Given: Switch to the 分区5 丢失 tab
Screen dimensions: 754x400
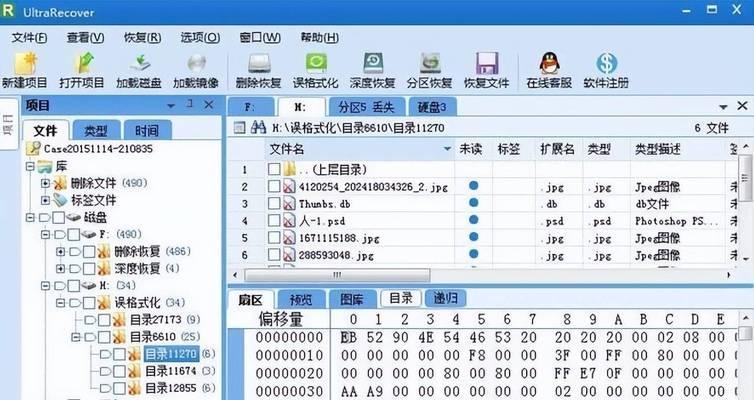Looking at the screenshot, I should point(366,107).
